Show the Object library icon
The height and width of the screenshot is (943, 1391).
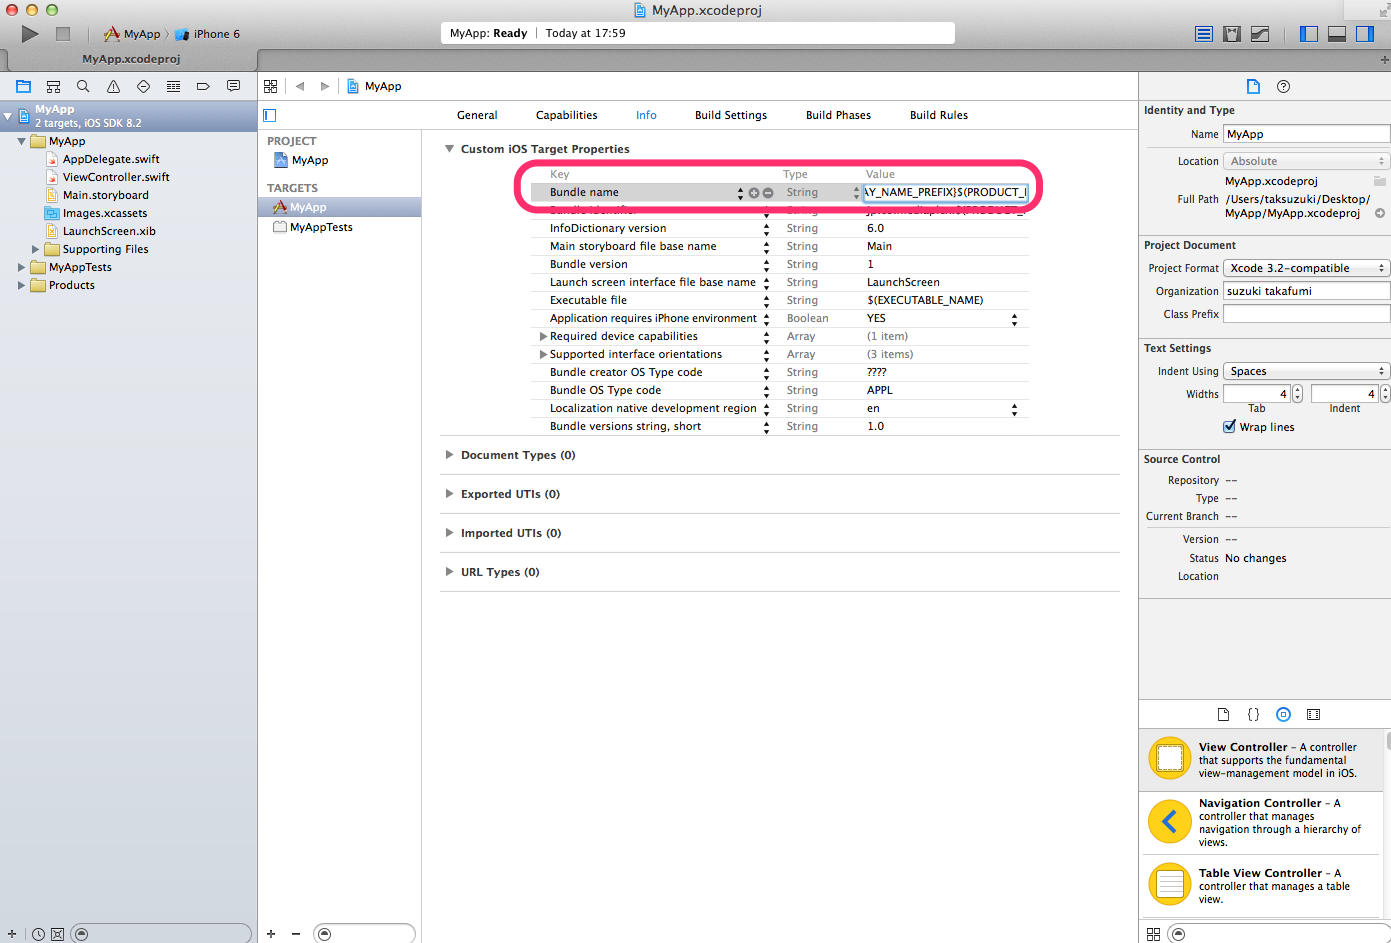tap(1283, 714)
